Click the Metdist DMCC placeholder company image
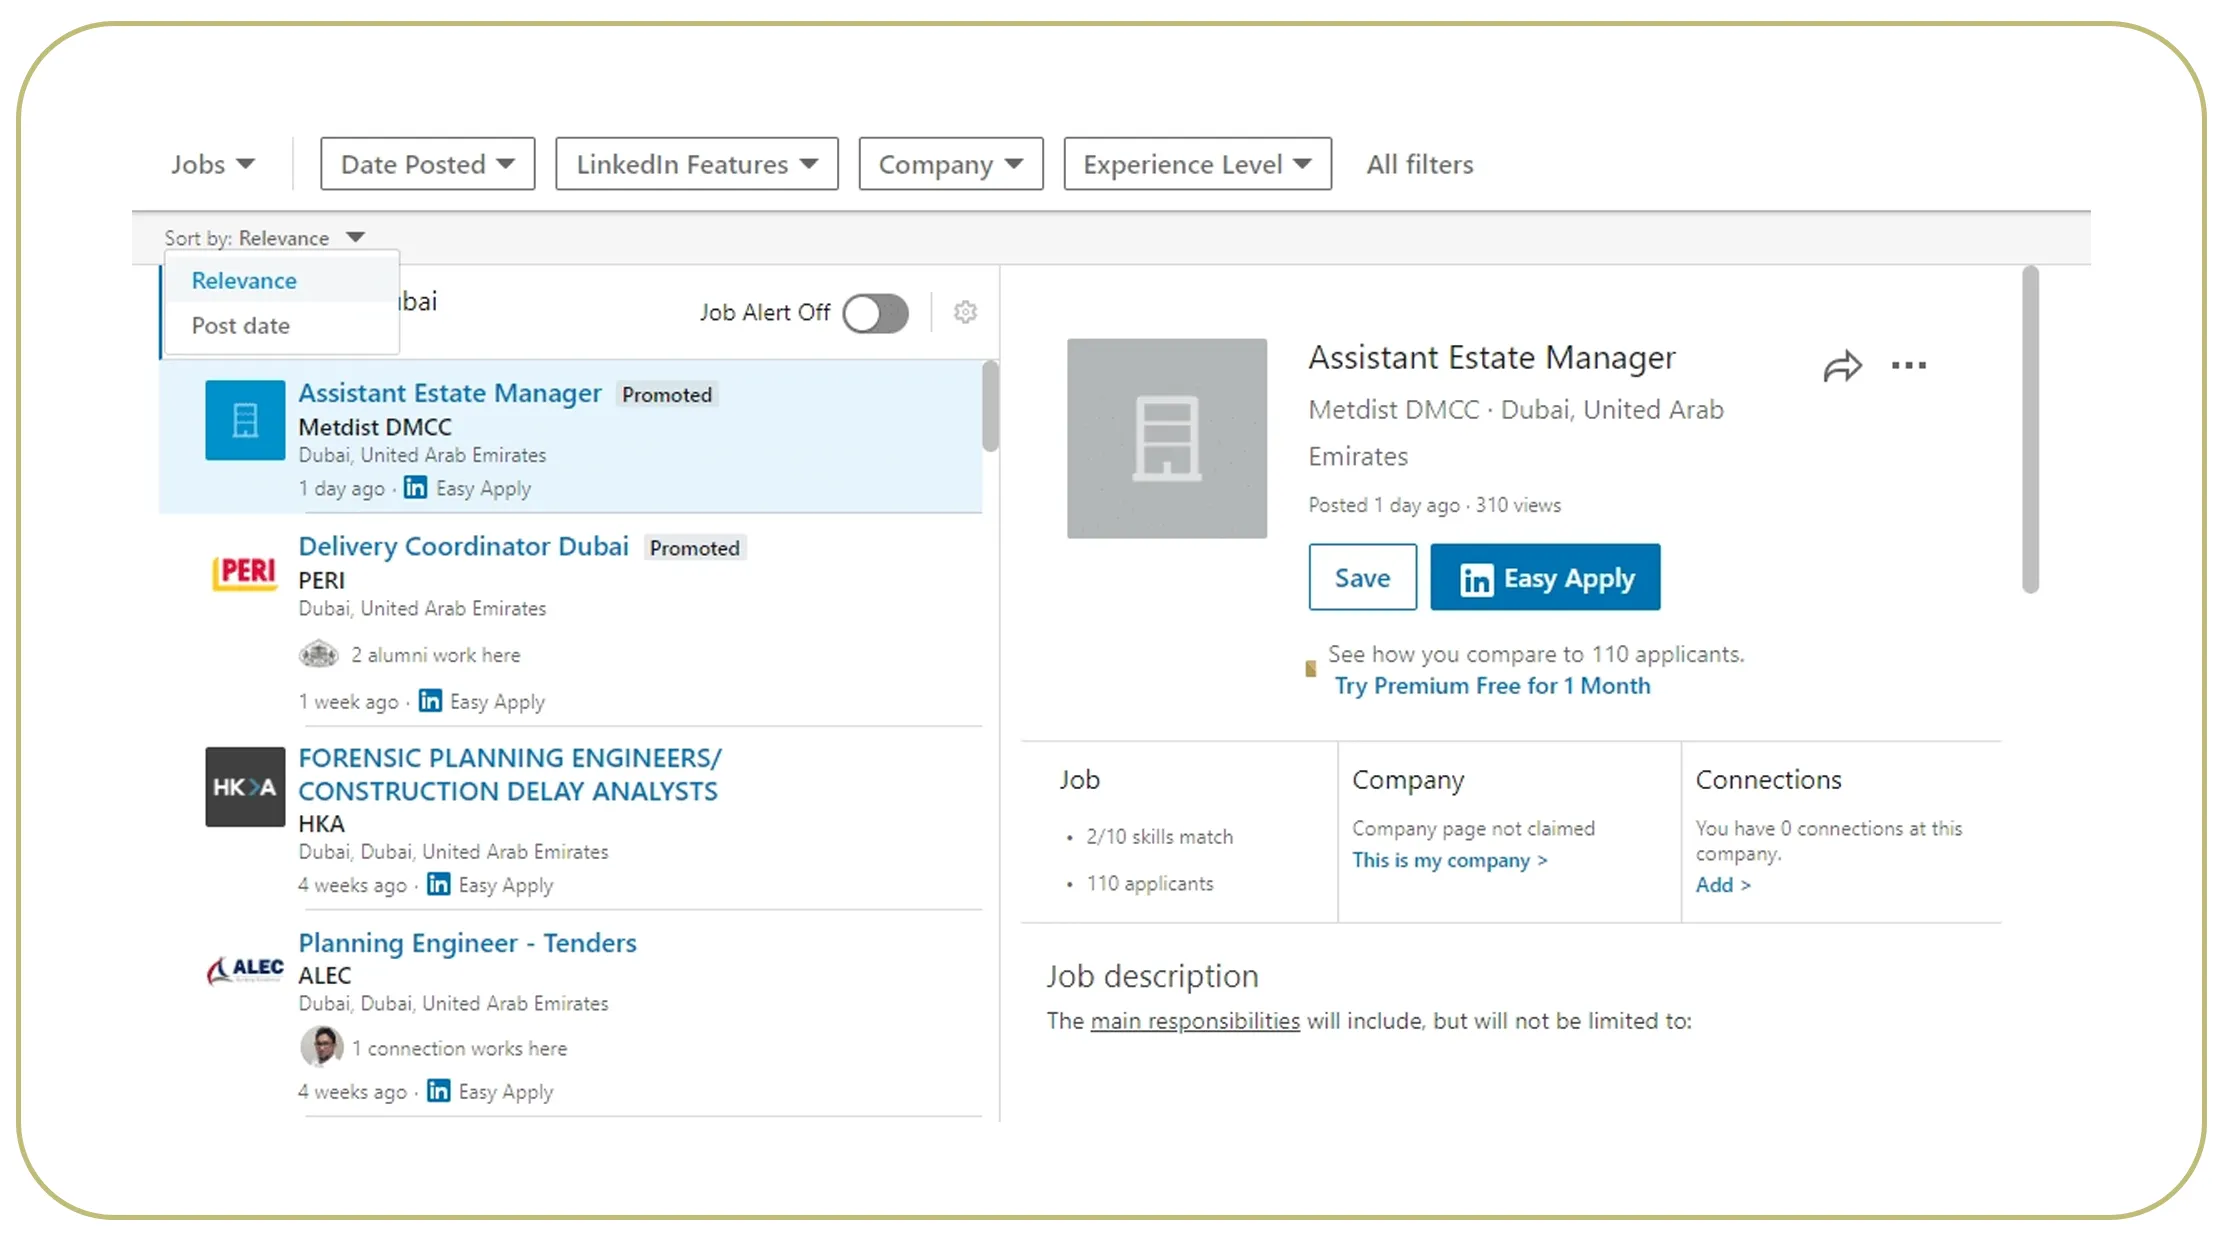The image size is (2223, 1240). [x=1166, y=438]
